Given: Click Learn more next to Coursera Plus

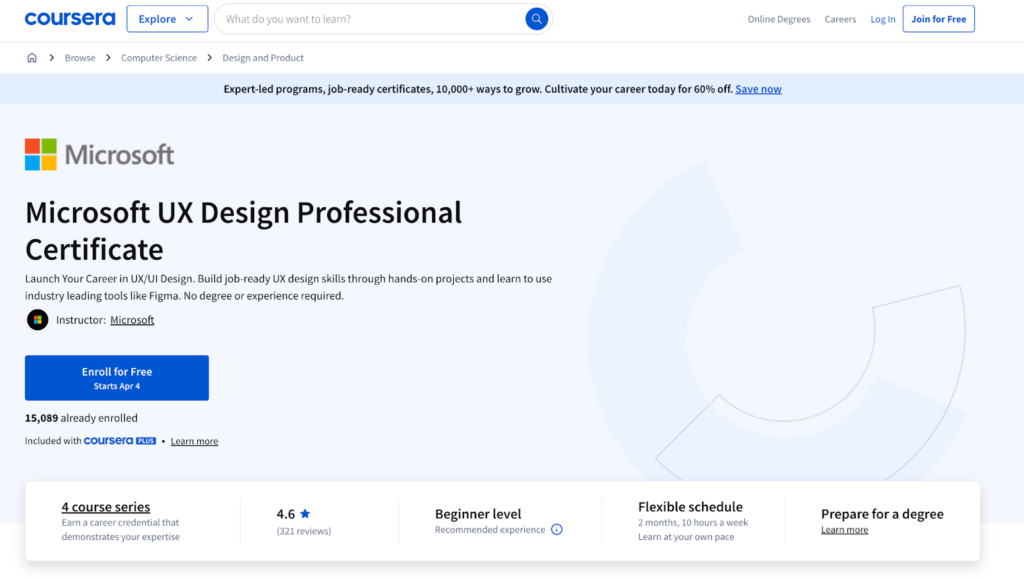Looking at the screenshot, I should (x=194, y=441).
